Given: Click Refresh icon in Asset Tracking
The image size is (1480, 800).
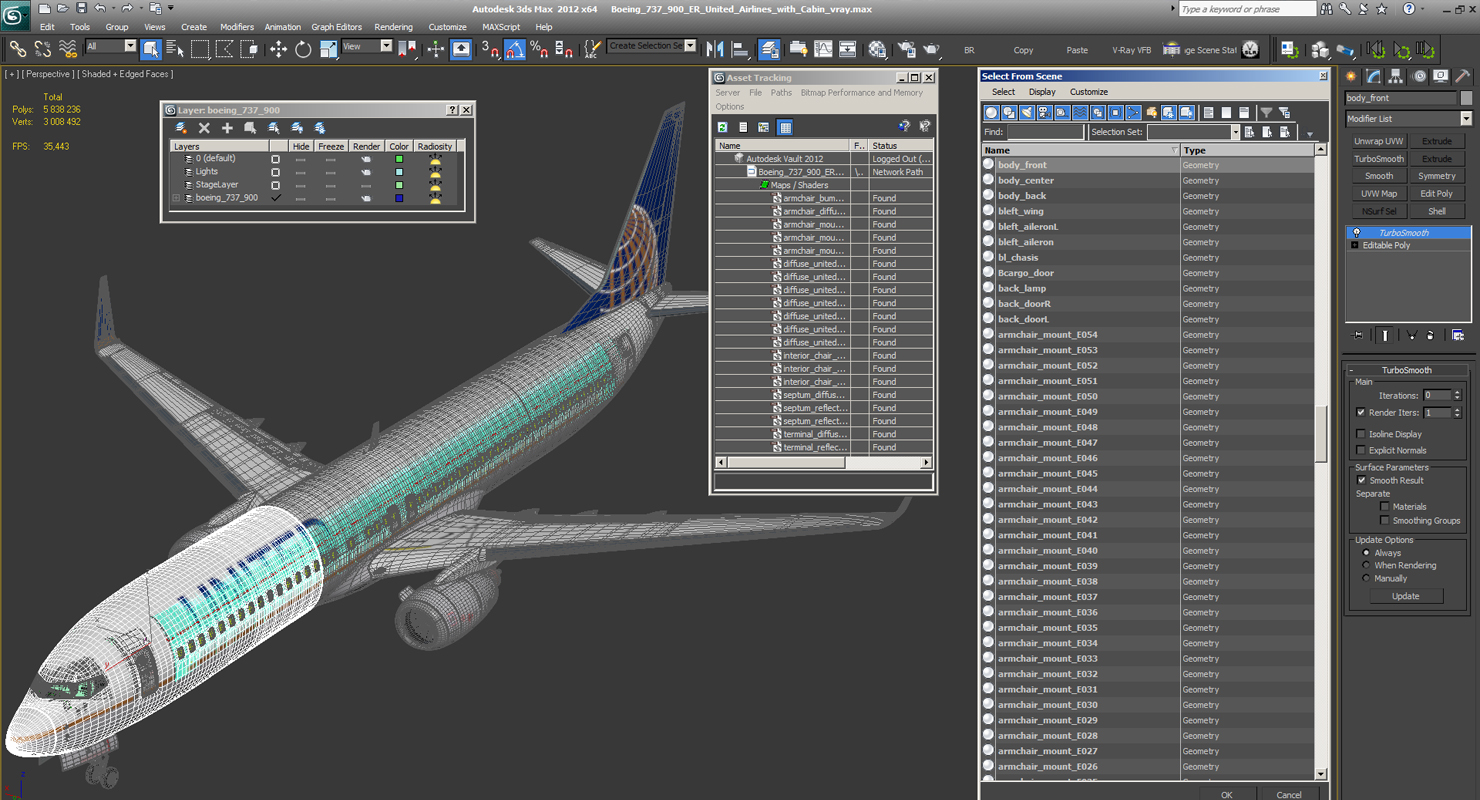Looking at the screenshot, I should tap(722, 127).
